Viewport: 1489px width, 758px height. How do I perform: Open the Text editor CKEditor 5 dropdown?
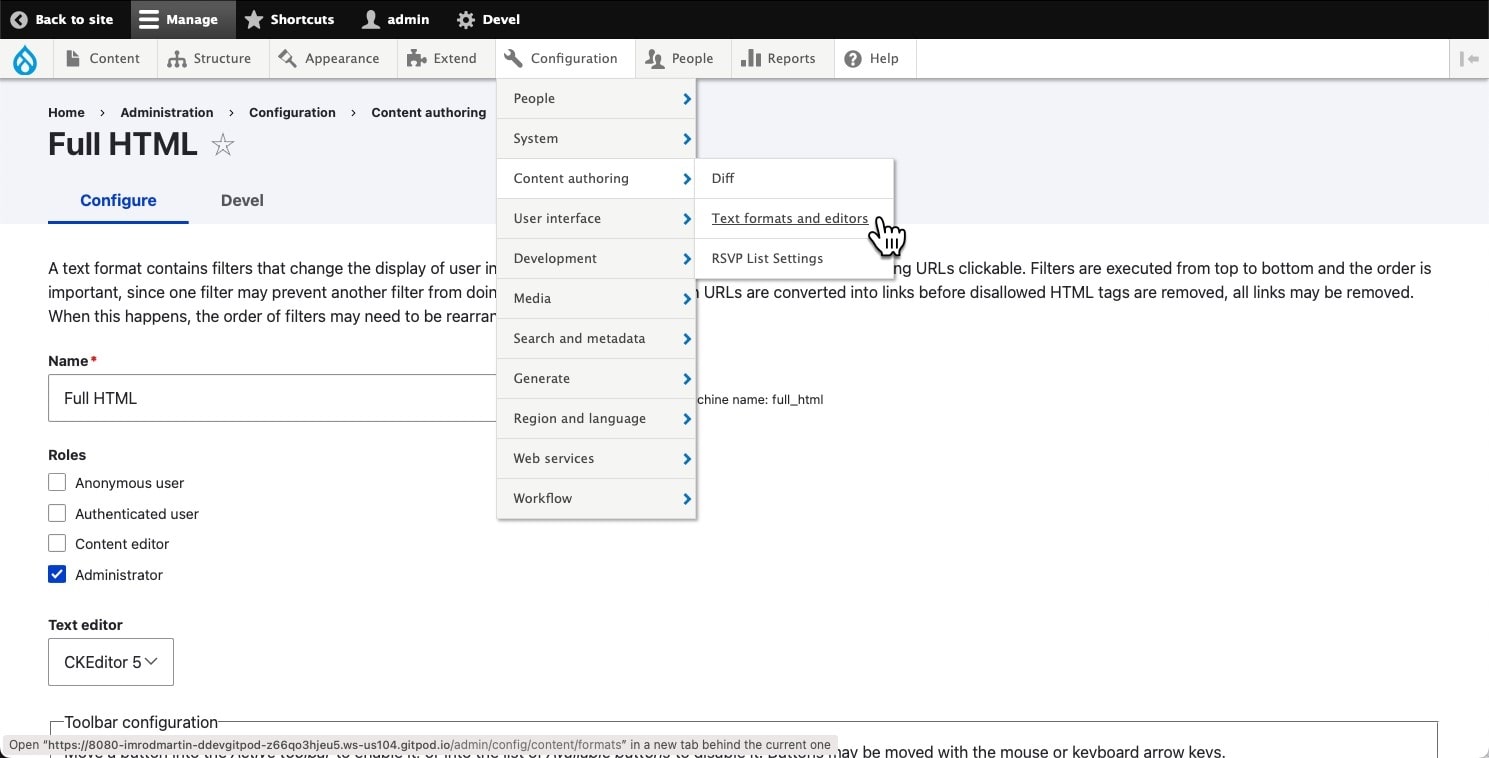coord(111,662)
